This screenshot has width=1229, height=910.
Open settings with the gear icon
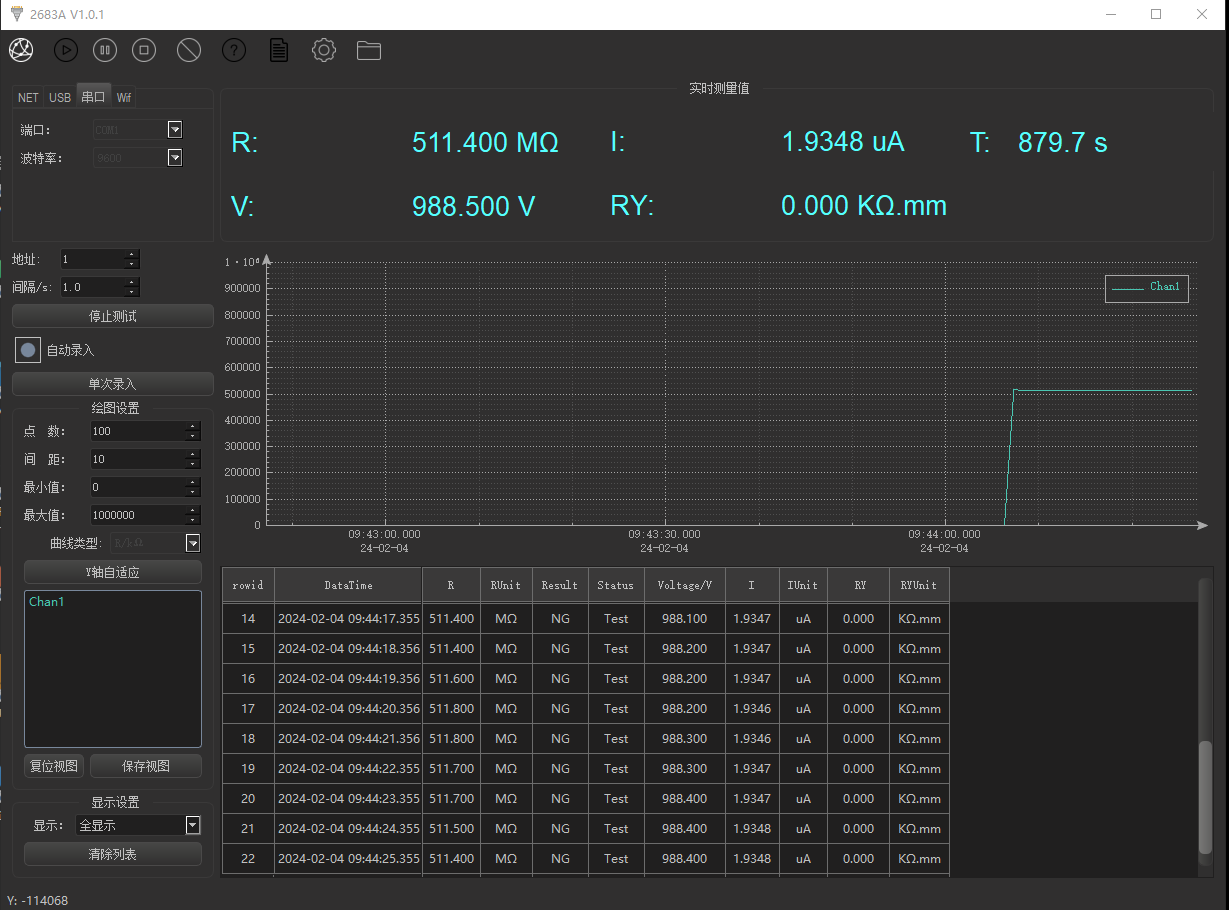point(324,50)
